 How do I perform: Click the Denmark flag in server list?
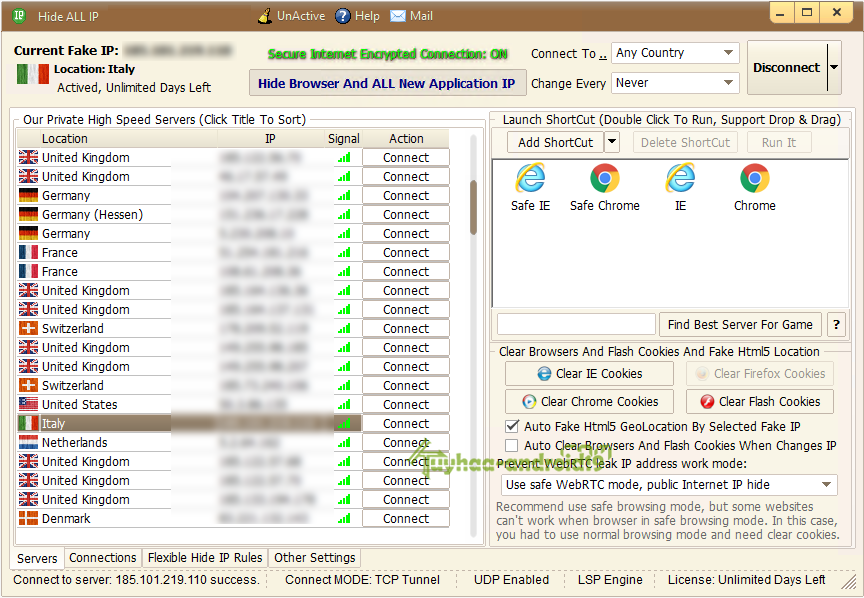28,518
